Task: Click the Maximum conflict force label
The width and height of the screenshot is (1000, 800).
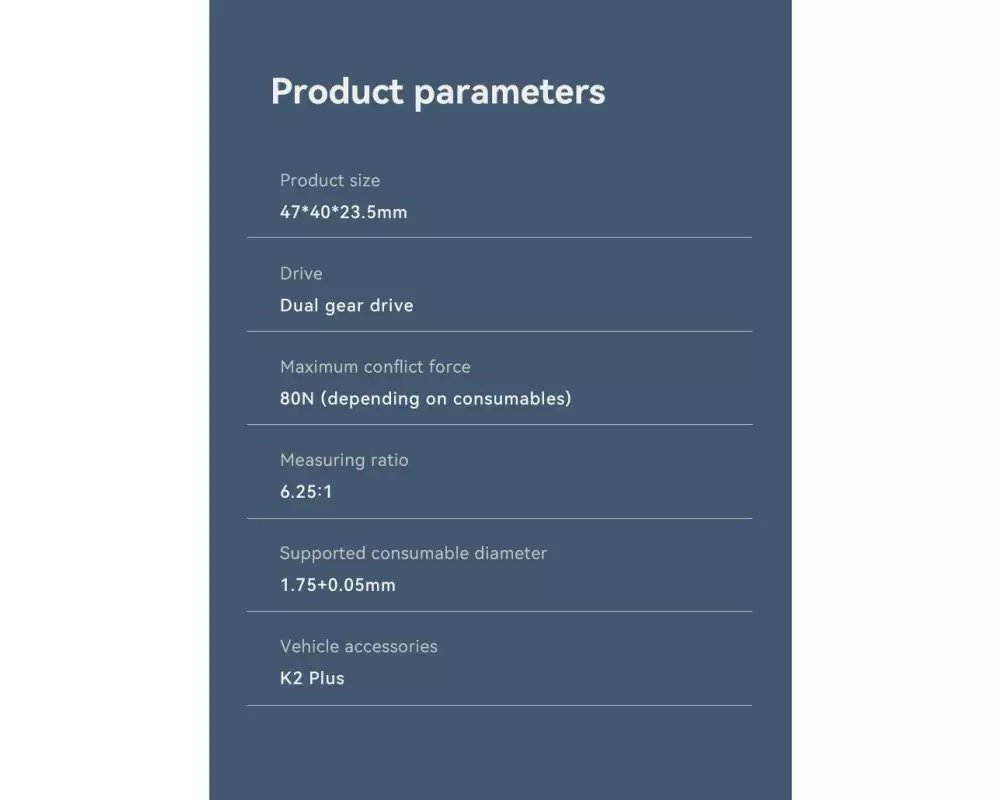Action: pos(375,367)
